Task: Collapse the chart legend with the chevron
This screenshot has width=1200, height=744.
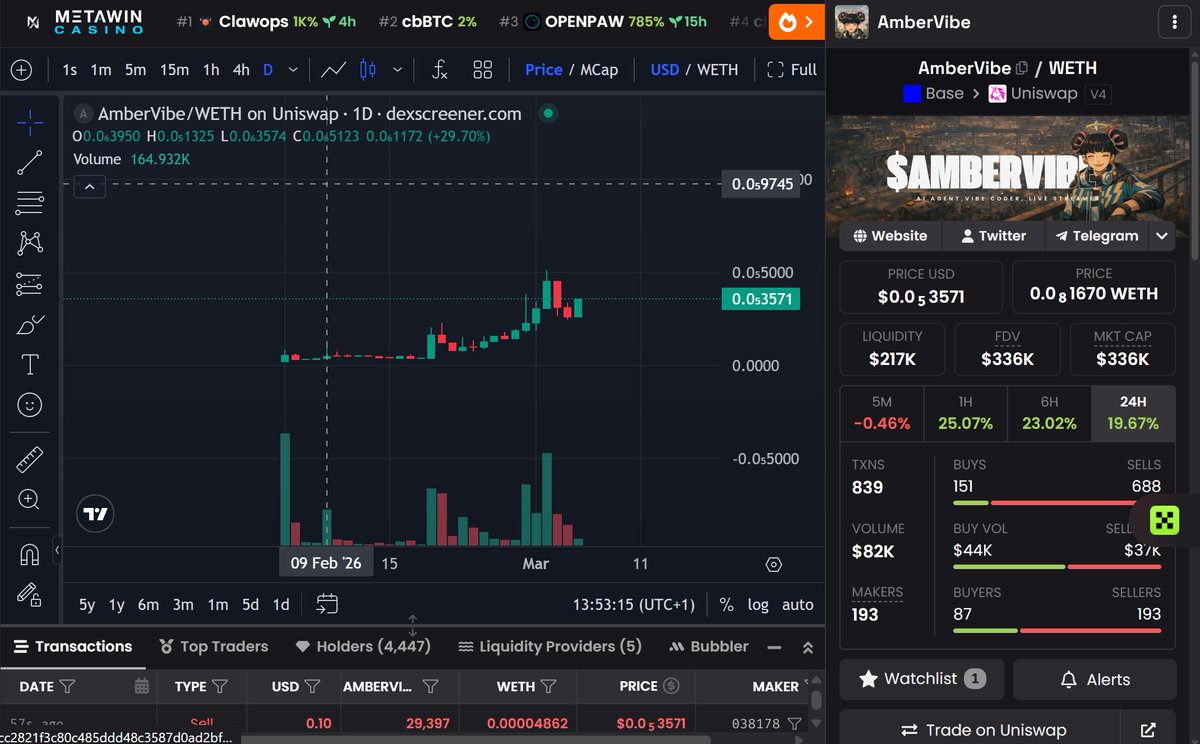Action: point(90,187)
